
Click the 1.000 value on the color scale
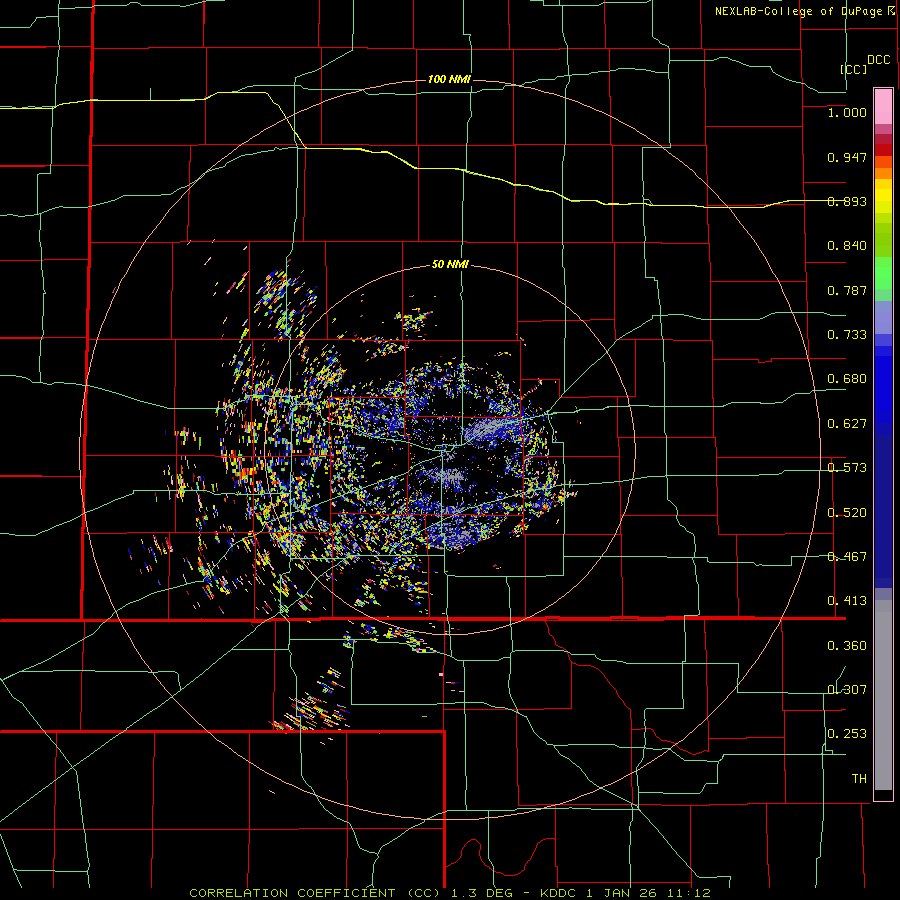847,112
